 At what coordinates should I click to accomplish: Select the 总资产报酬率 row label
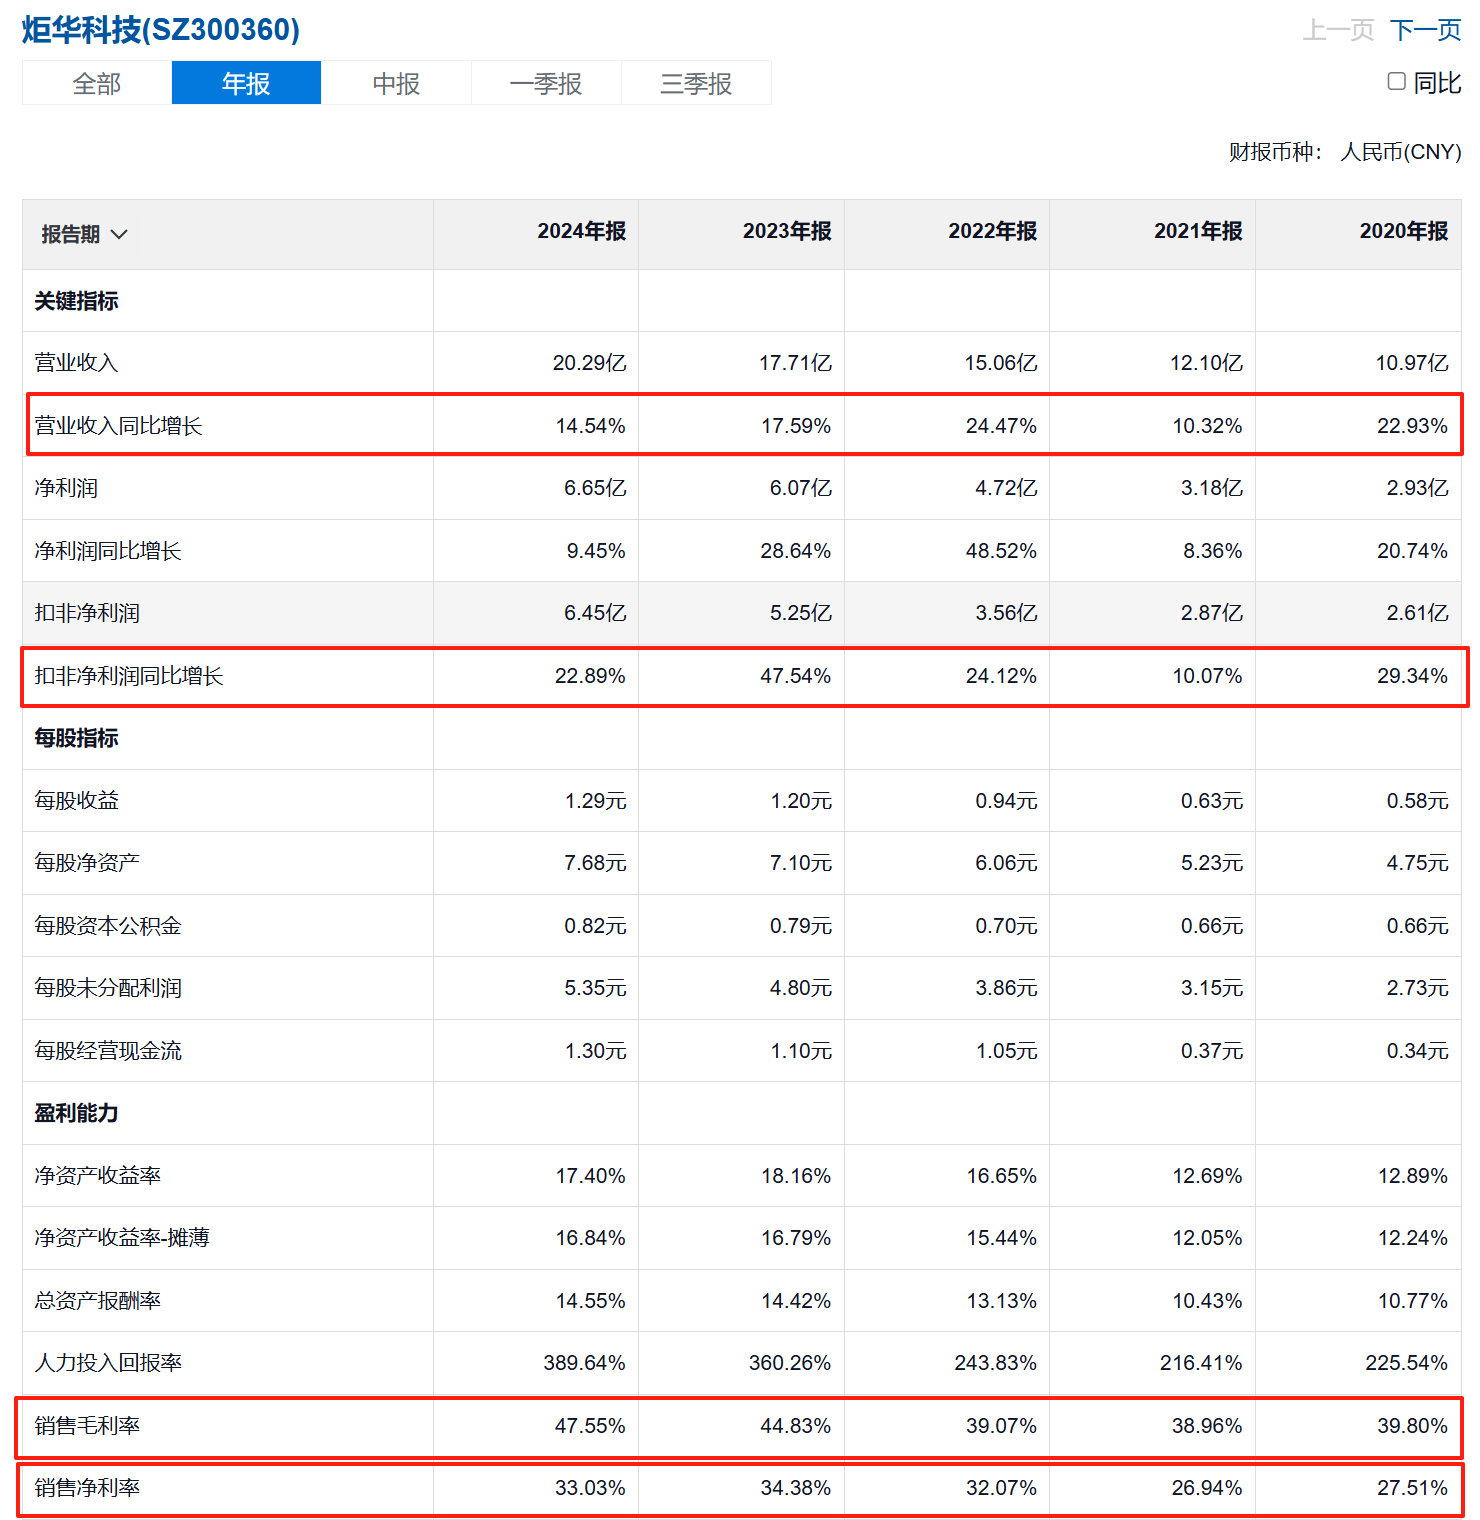tap(97, 1301)
